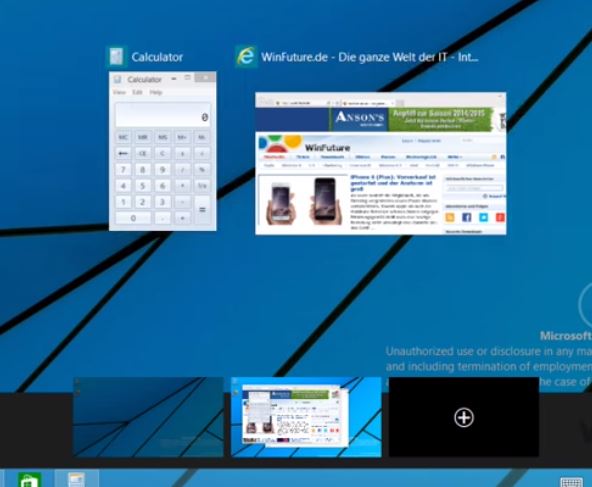Open the View menu in the Calculator preview
This screenshot has width=592, height=487.
(119, 92)
